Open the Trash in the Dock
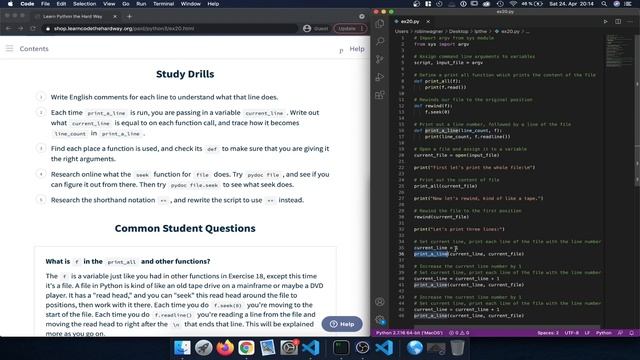 (458, 348)
